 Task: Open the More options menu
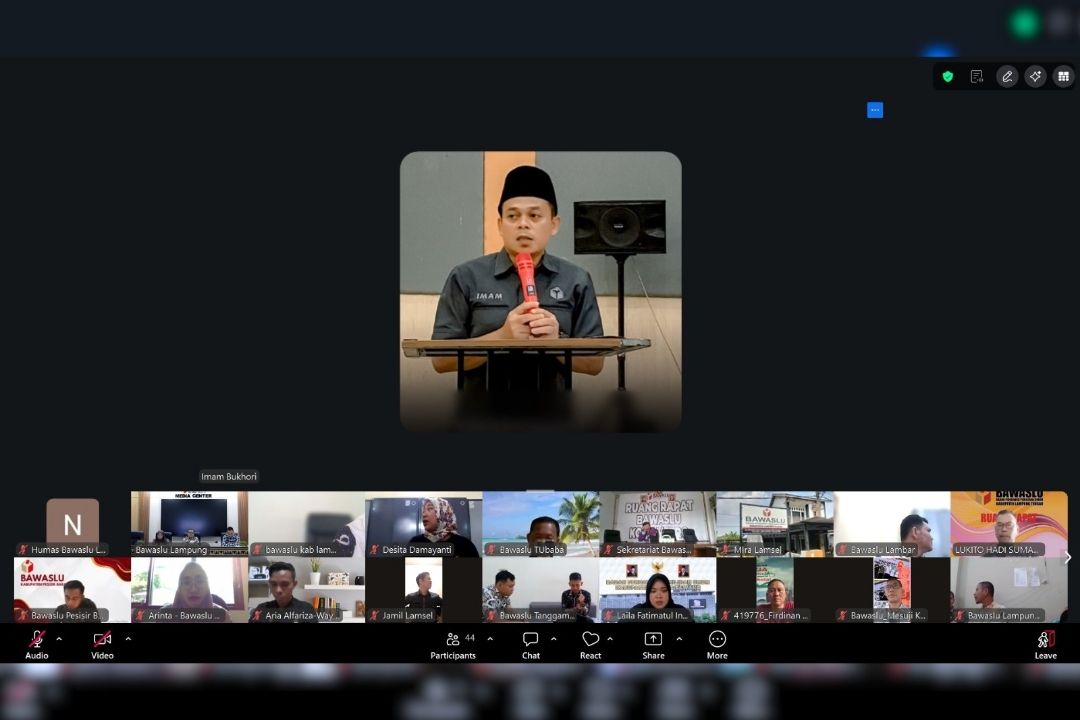pos(717,646)
